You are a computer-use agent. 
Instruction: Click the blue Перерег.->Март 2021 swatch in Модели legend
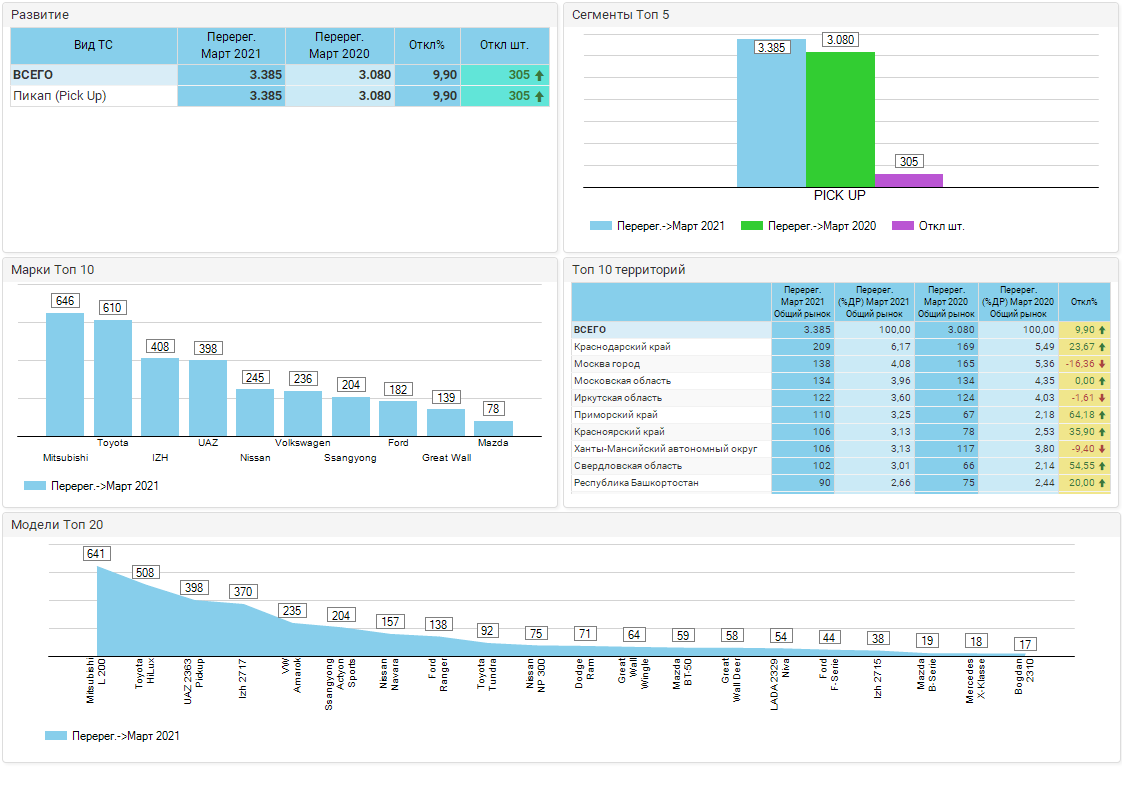56,736
